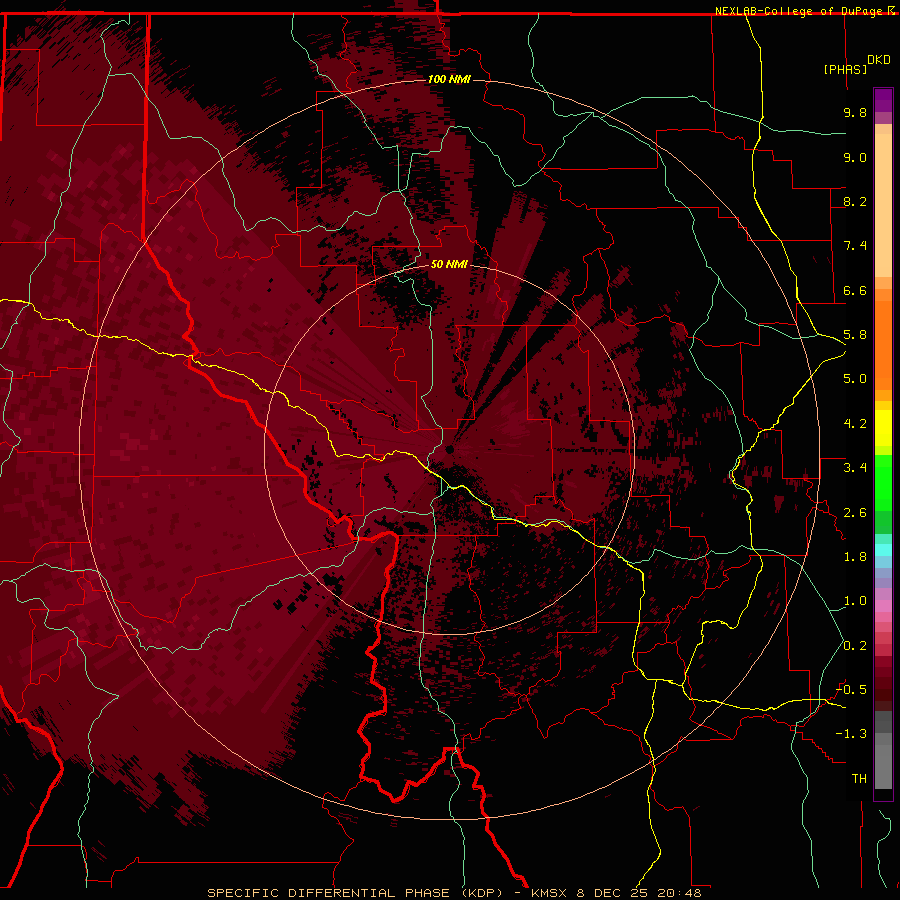The width and height of the screenshot is (900, 900).
Task: Click the 7.4 scale value
Action: (x=855, y=246)
